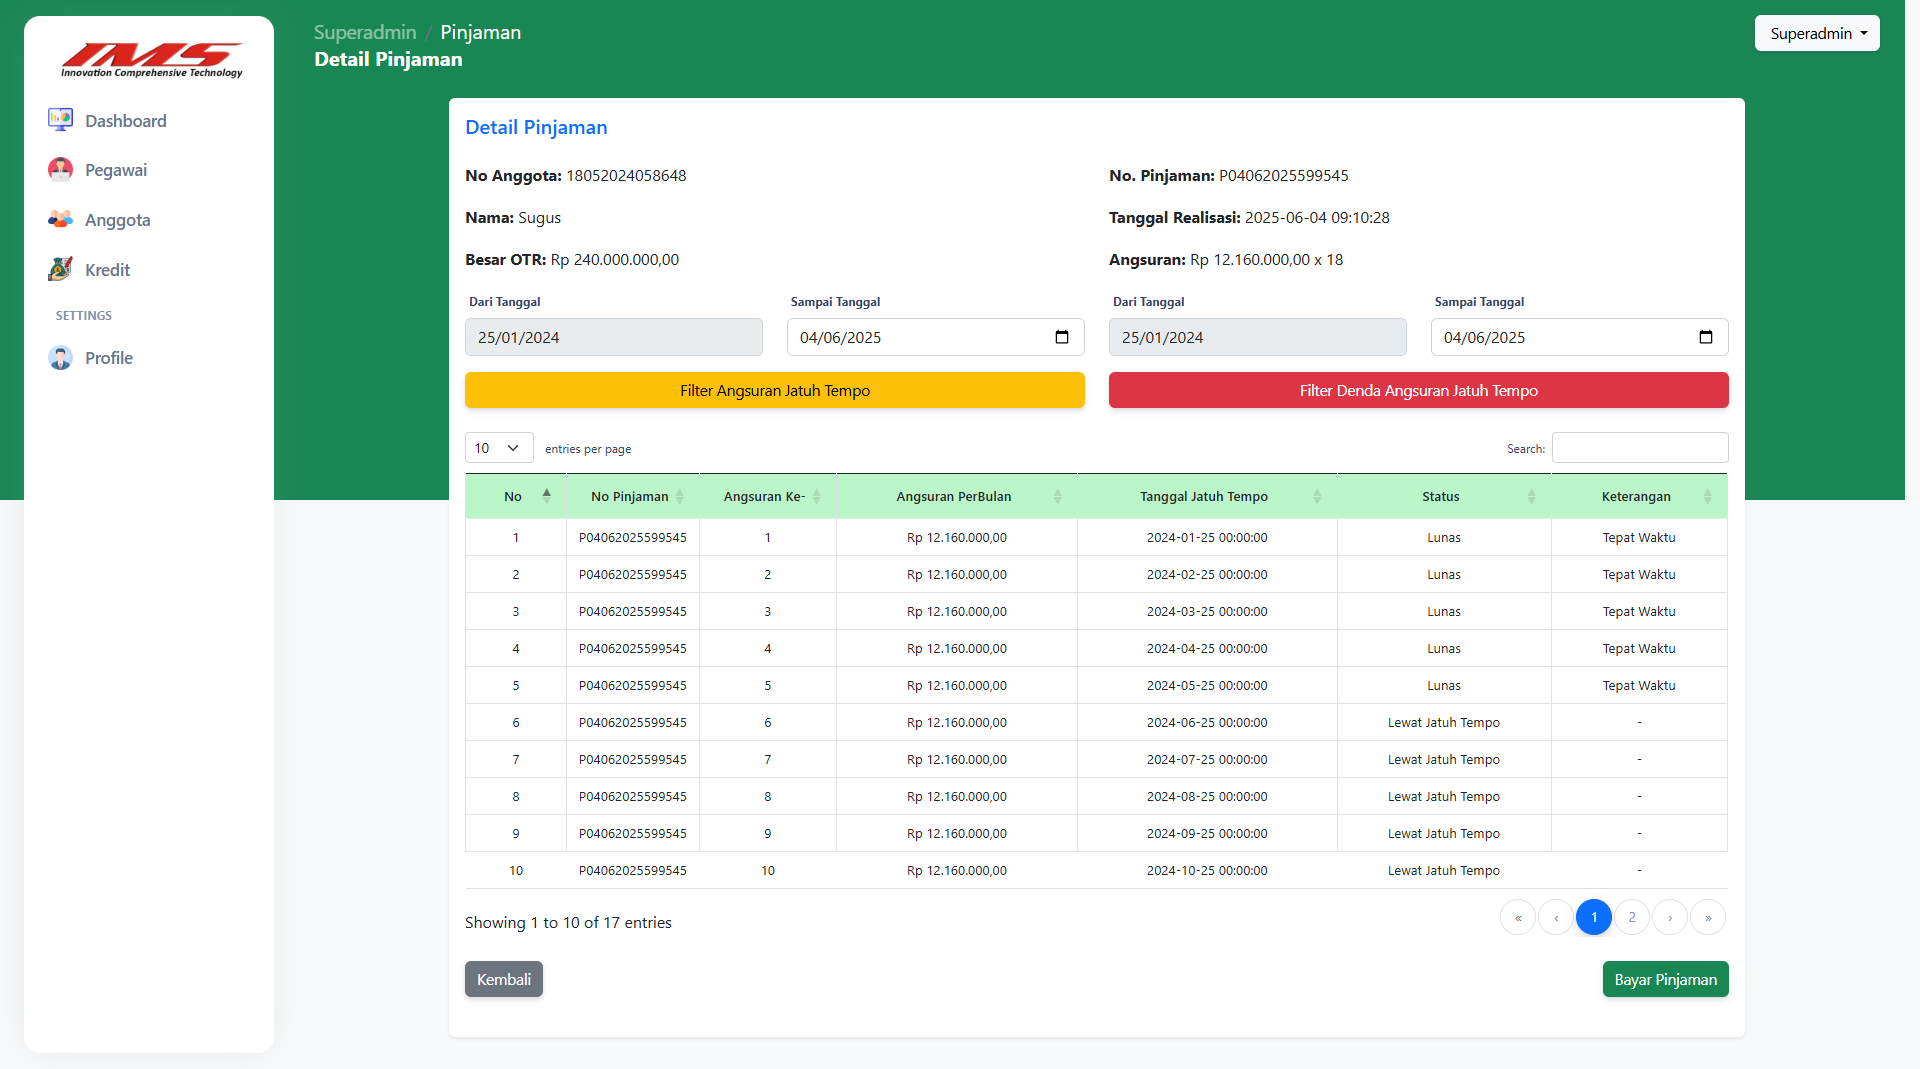Select page 1 in pagination
Image resolution: width=1920 pixels, height=1069 pixels.
[1594, 917]
